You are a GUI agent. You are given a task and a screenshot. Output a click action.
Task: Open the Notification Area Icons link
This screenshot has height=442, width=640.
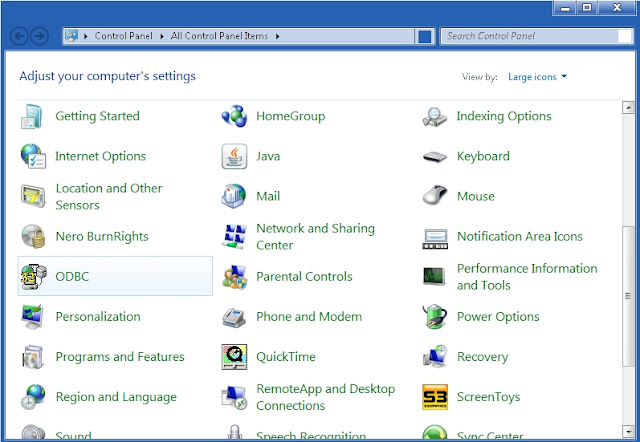pos(520,236)
